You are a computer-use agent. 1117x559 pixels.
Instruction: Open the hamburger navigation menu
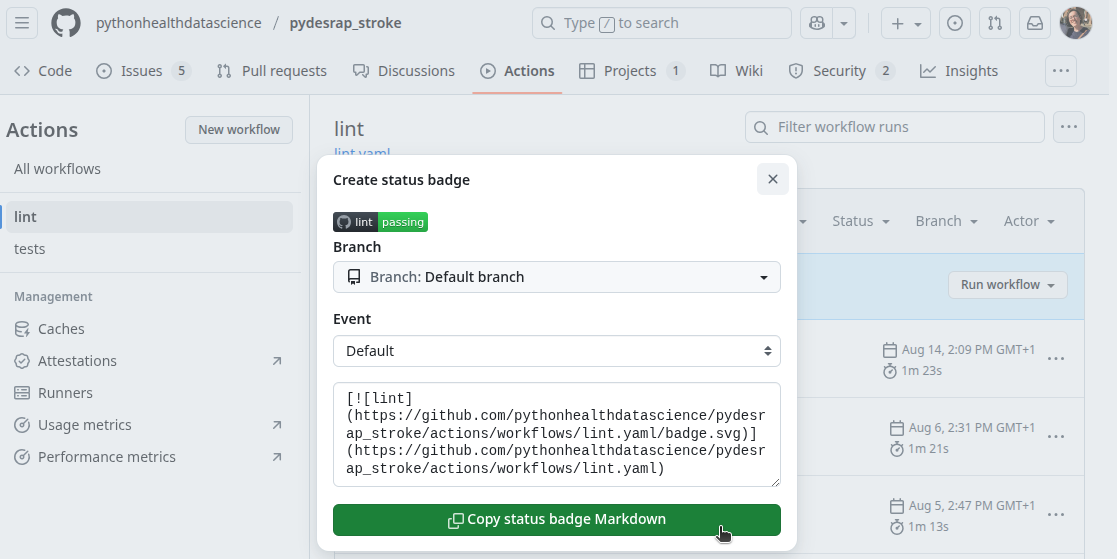[22, 23]
